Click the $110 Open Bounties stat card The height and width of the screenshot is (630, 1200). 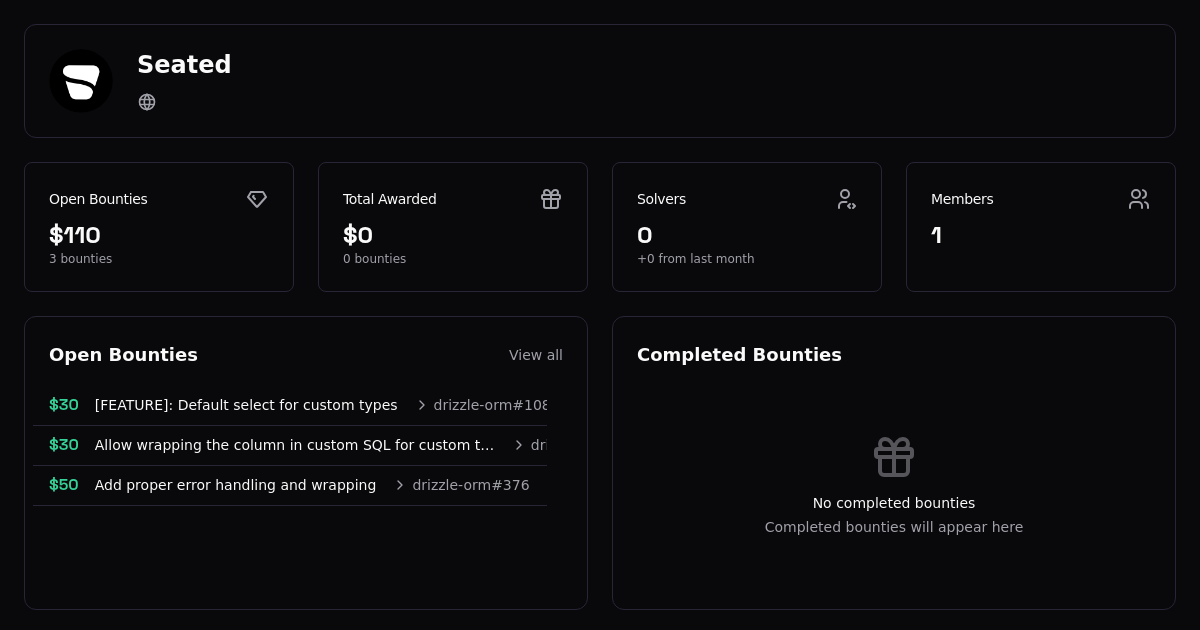coord(159,236)
